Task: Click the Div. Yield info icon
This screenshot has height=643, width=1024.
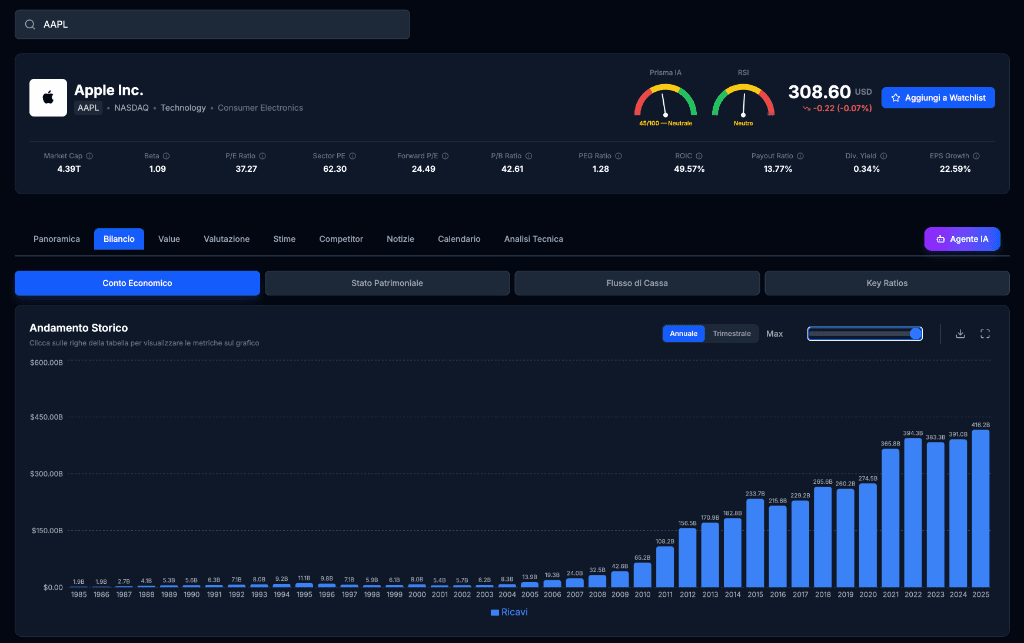Action: (884, 156)
